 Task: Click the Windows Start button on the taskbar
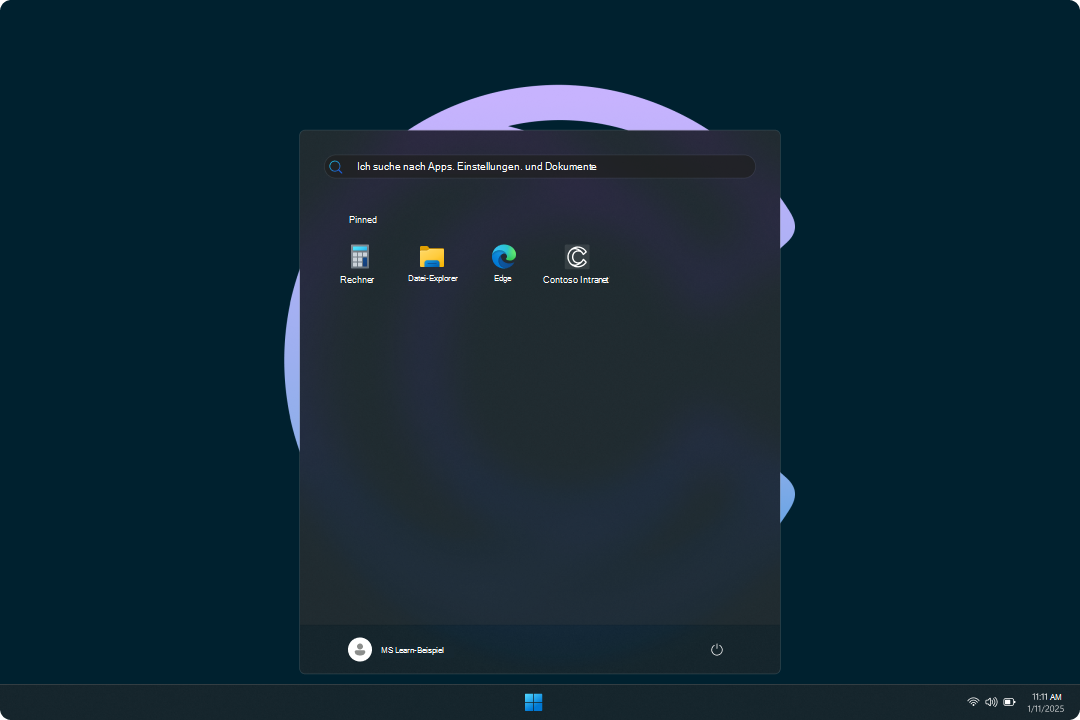click(533, 701)
